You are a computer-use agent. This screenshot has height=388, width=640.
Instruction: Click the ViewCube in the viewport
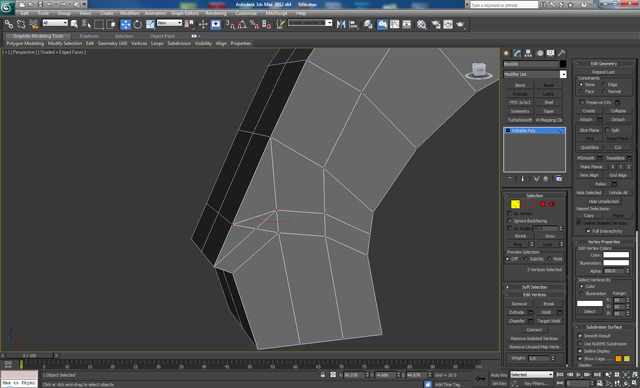point(479,71)
